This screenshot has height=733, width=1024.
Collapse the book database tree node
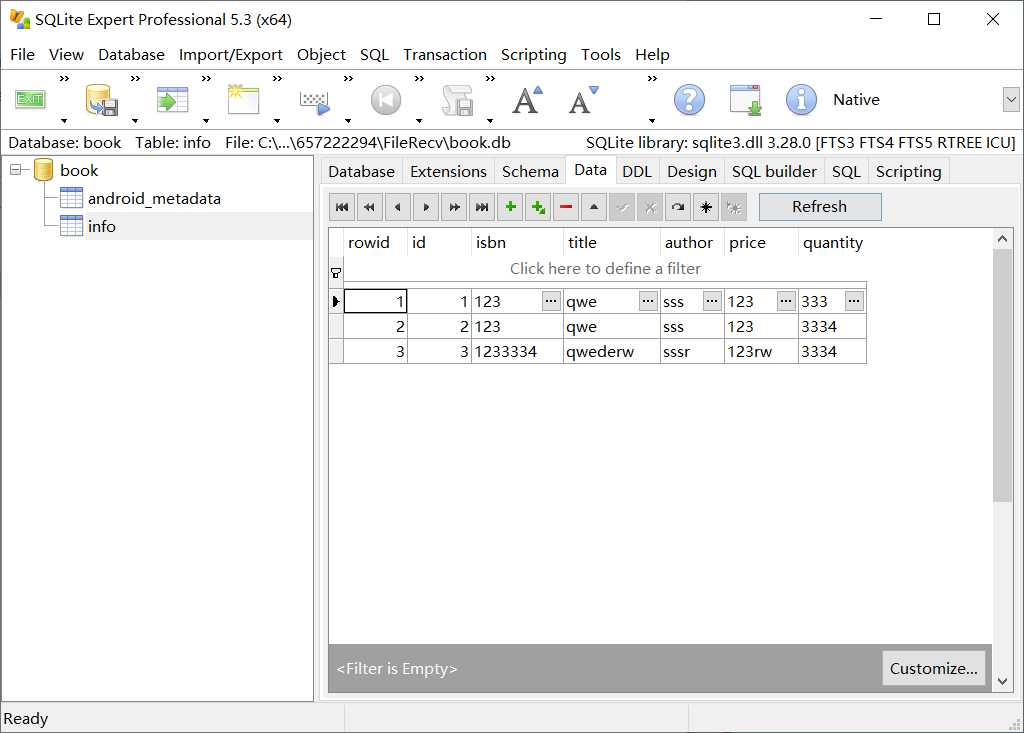[x=16, y=170]
